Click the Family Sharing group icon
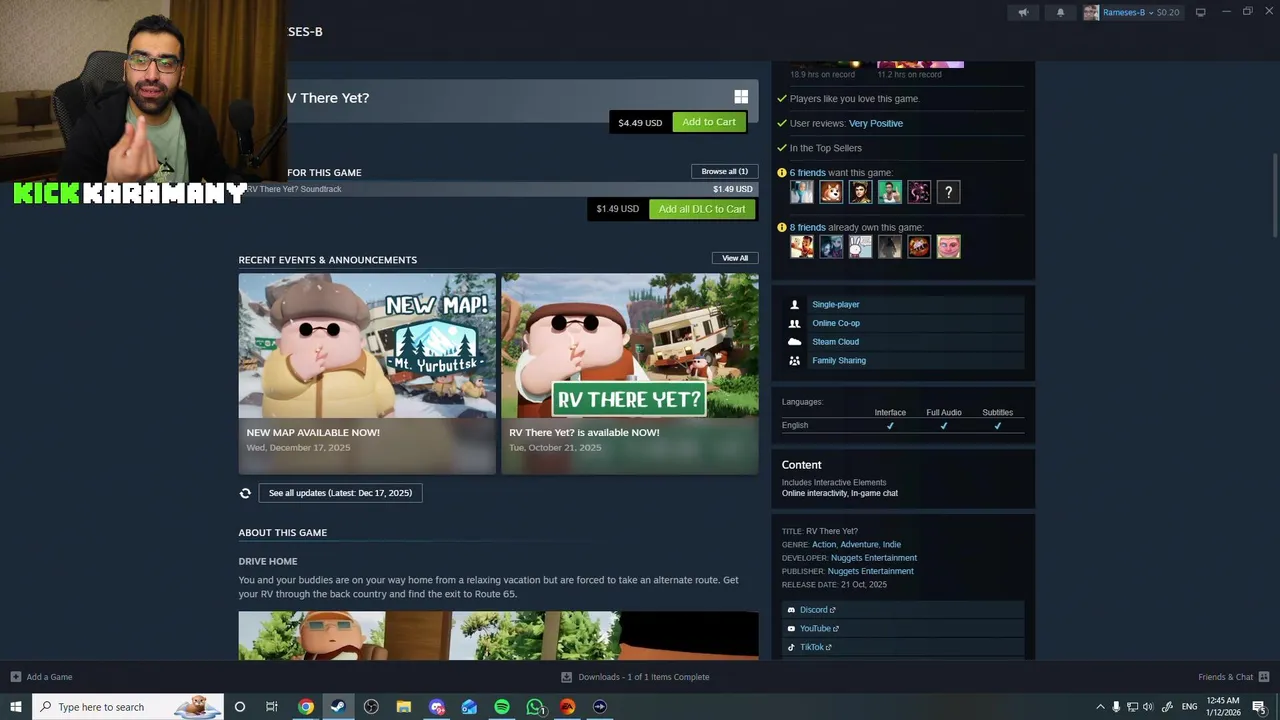Screen dimensions: 1280x720 [x=794, y=360]
